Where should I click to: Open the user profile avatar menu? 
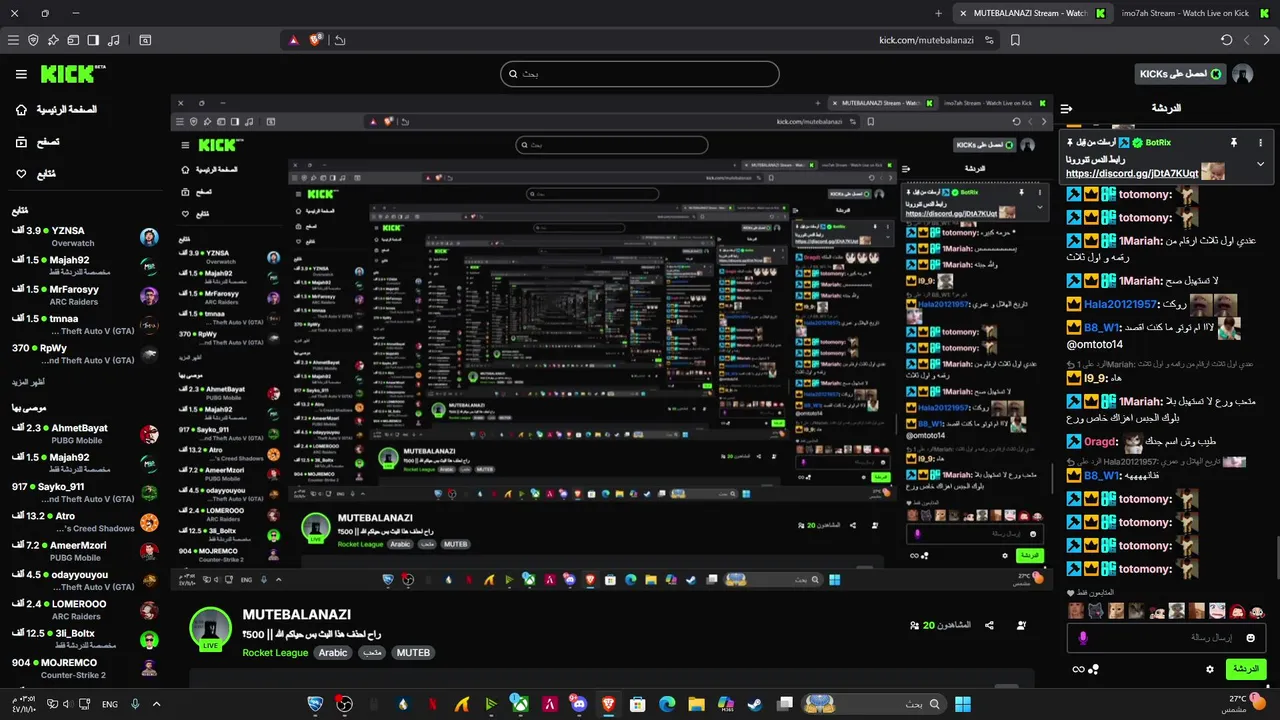[x=1243, y=74]
